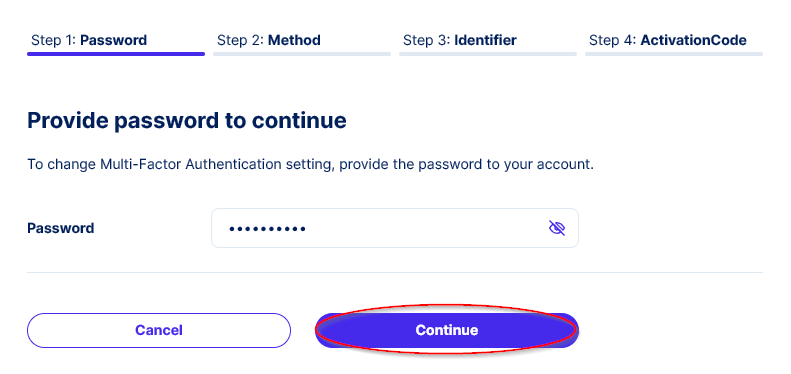Screen dimensions: 791x374
Task: Click the horizontal divider above the buttons
Action: coord(395,273)
